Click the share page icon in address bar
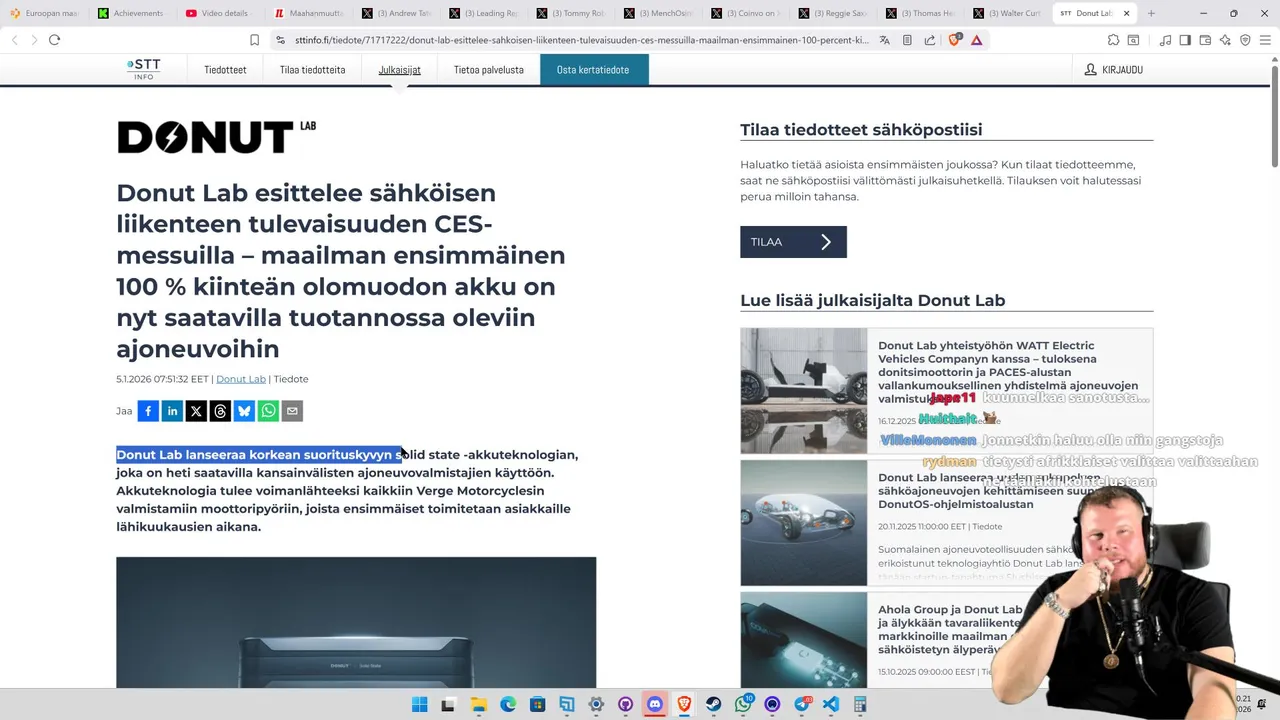1280x720 pixels. (x=930, y=40)
